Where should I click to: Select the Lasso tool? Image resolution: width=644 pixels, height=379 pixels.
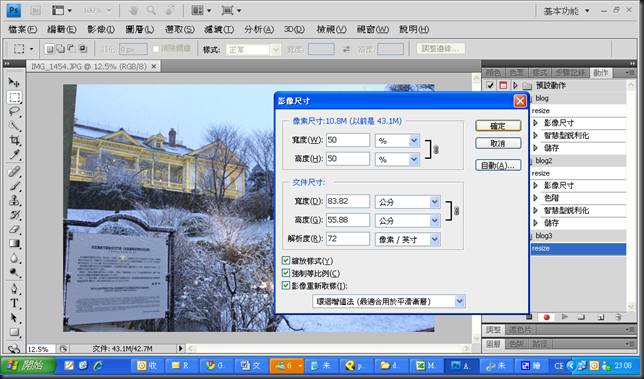pyautogui.click(x=14, y=112)
